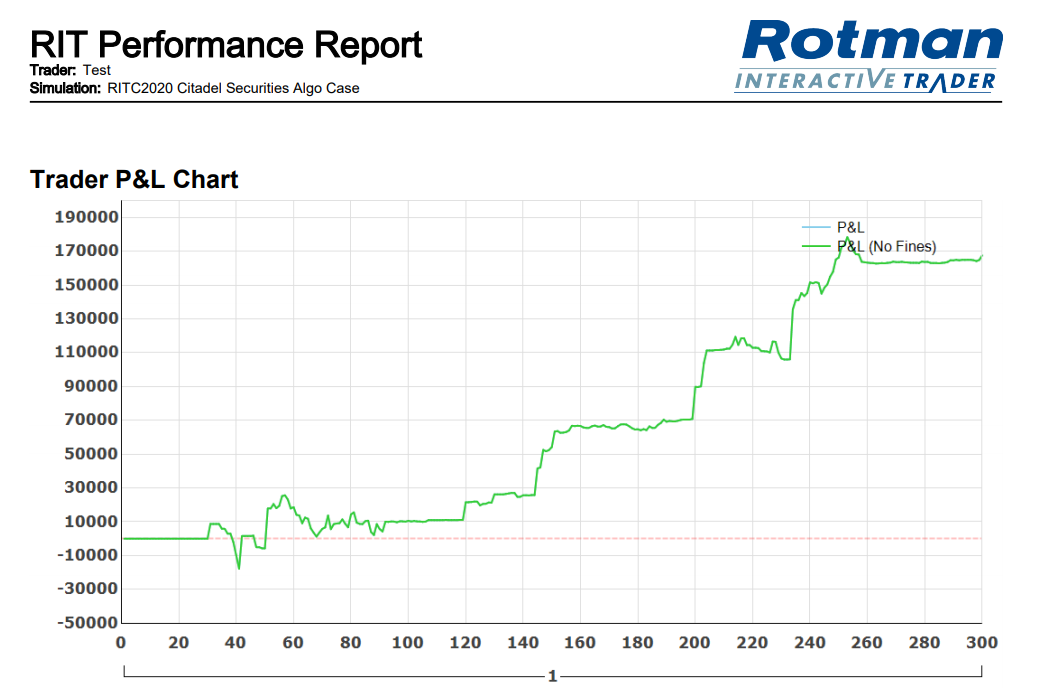Image resolution: width=1055 pixels, height=699 pixels.
Task: Select the Trader name 'Test'
Action: (97, 71)
